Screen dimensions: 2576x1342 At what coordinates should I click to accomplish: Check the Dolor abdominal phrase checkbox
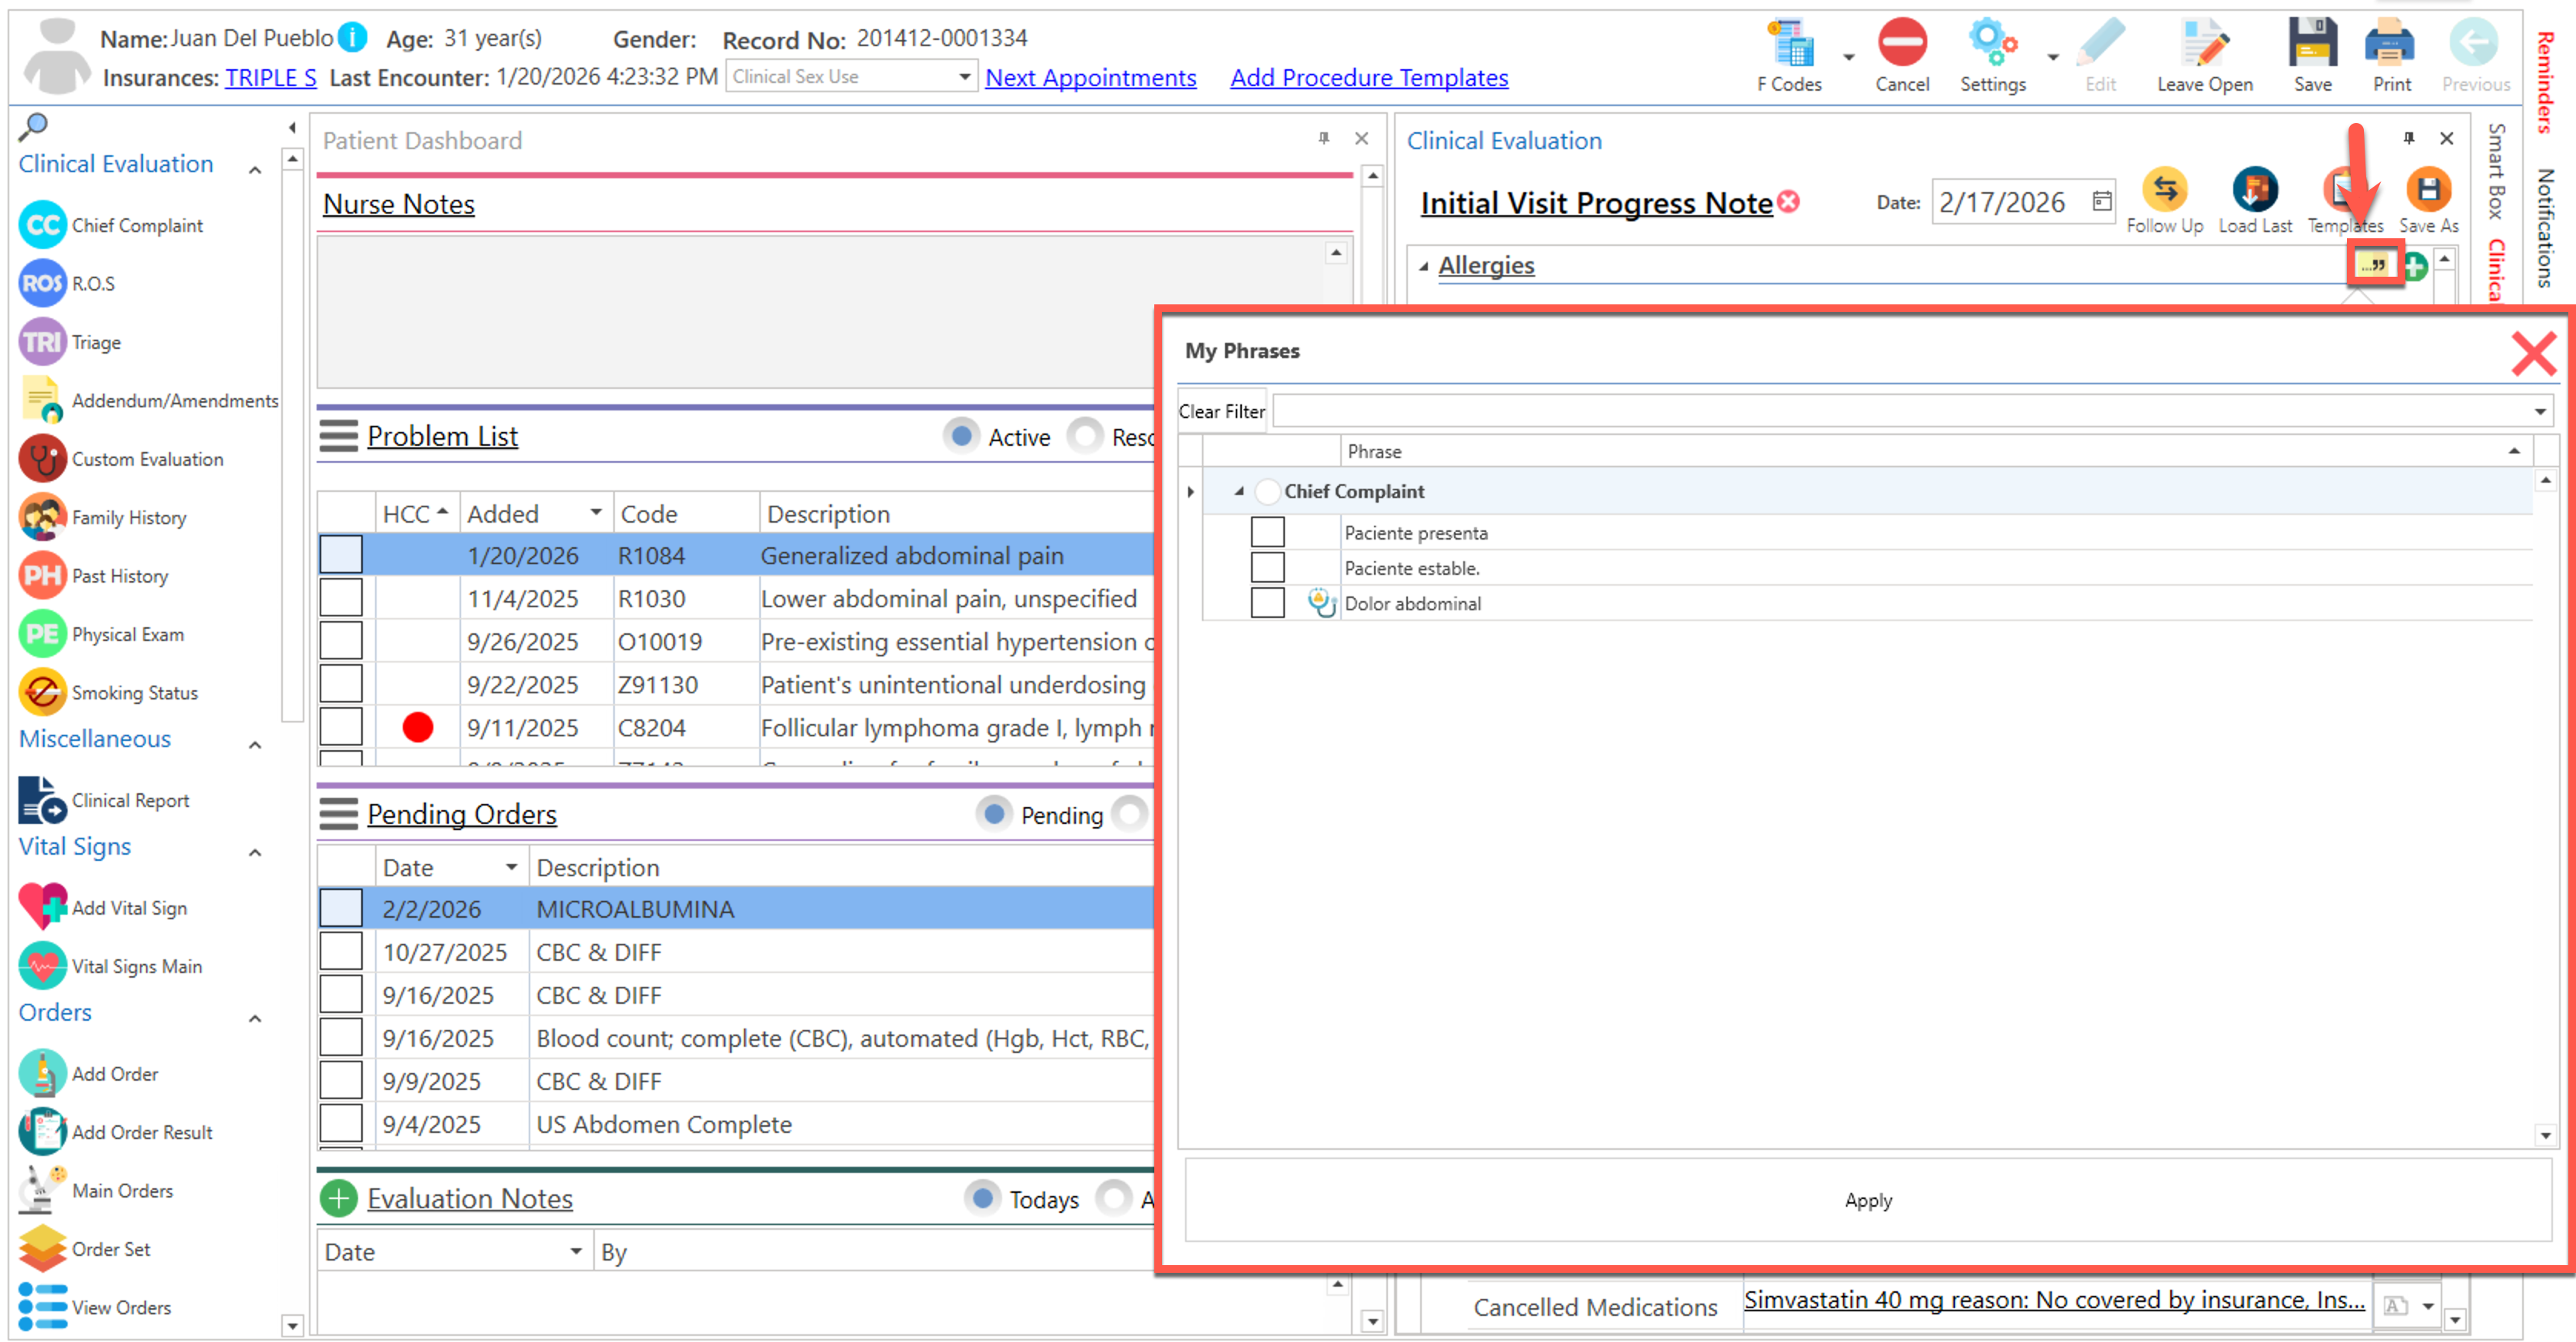click(x=1267, y=603)
